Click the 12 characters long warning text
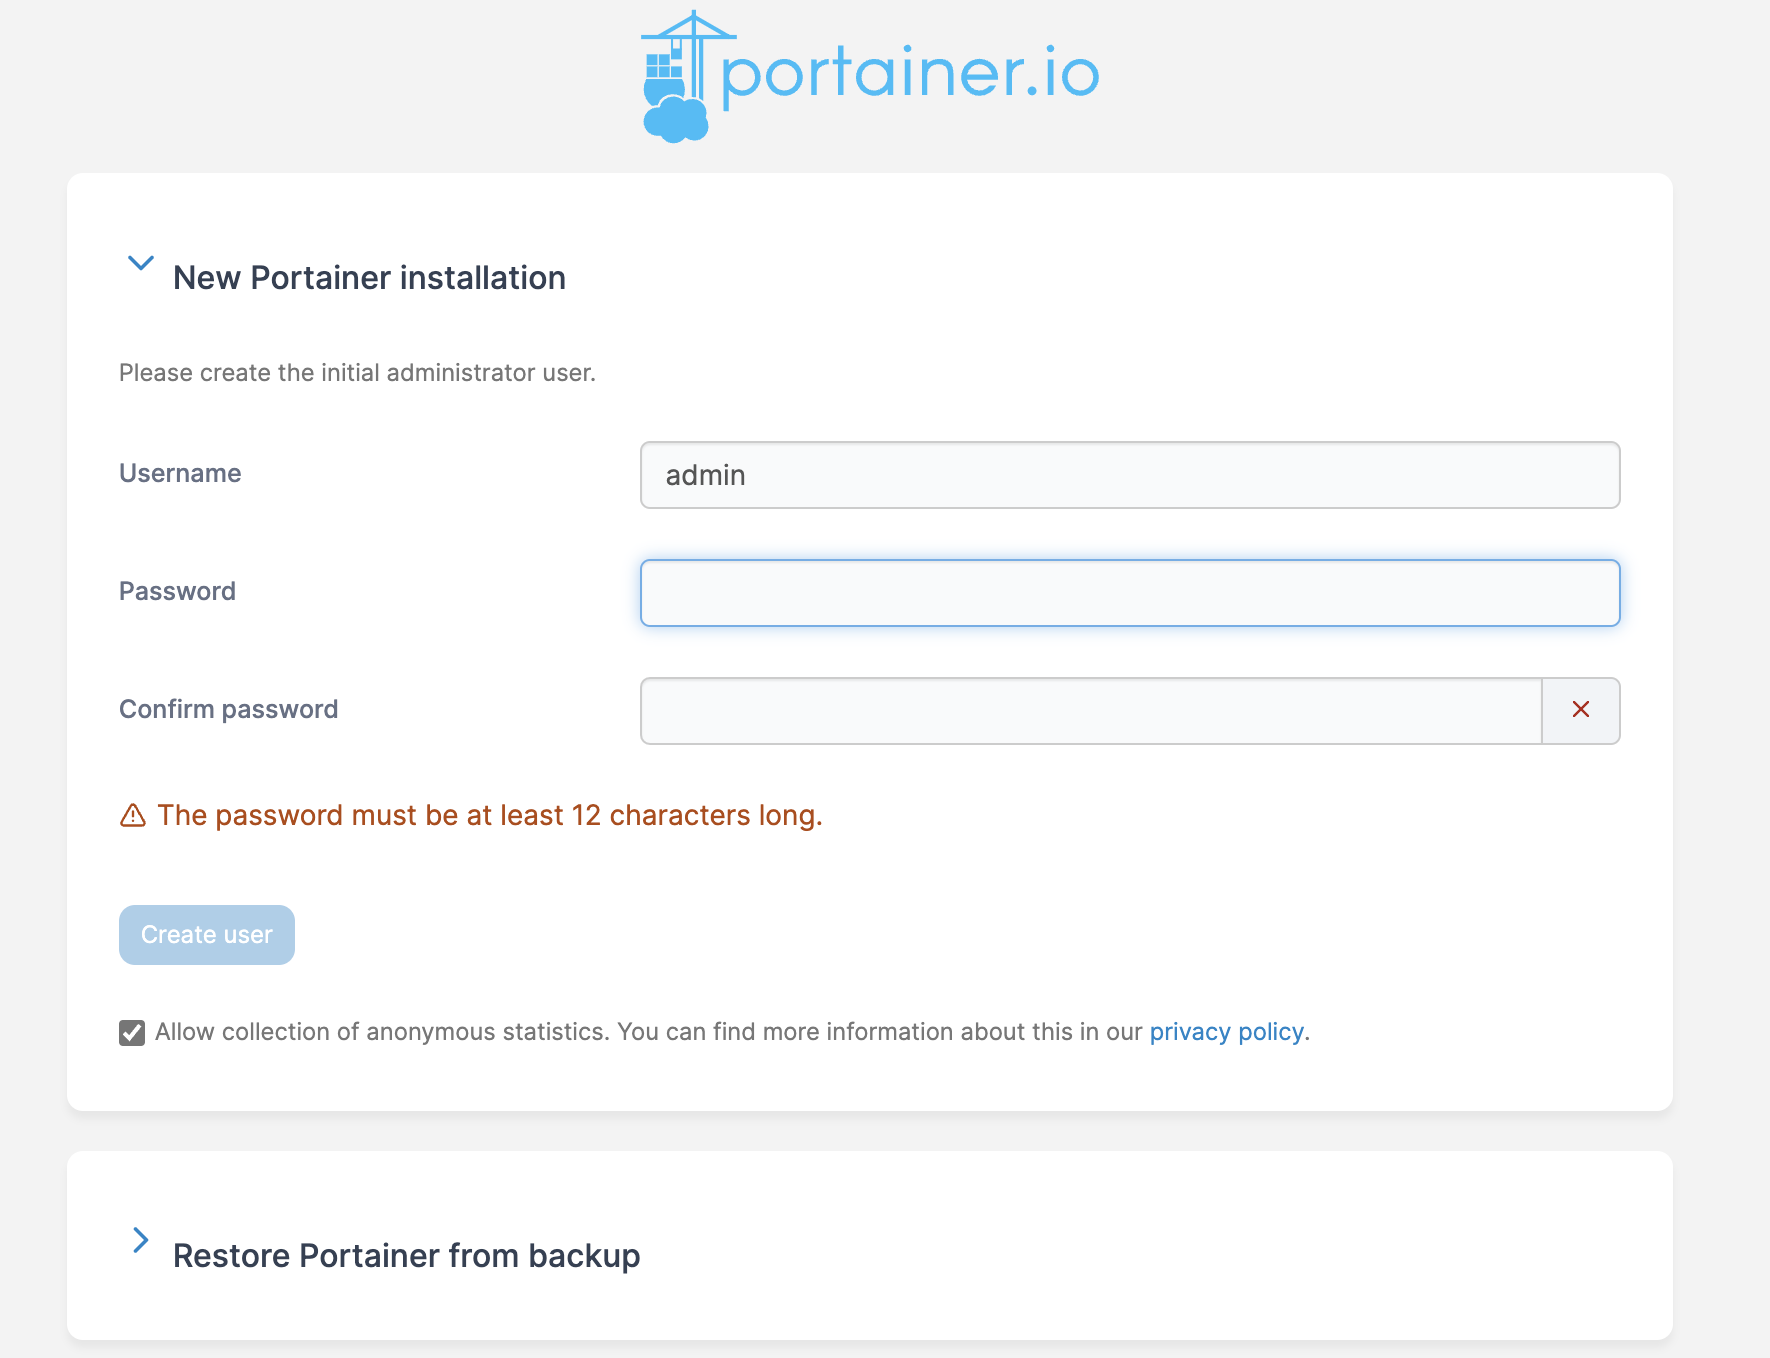Viewport: 1770px width, 1358px height. 490,816
